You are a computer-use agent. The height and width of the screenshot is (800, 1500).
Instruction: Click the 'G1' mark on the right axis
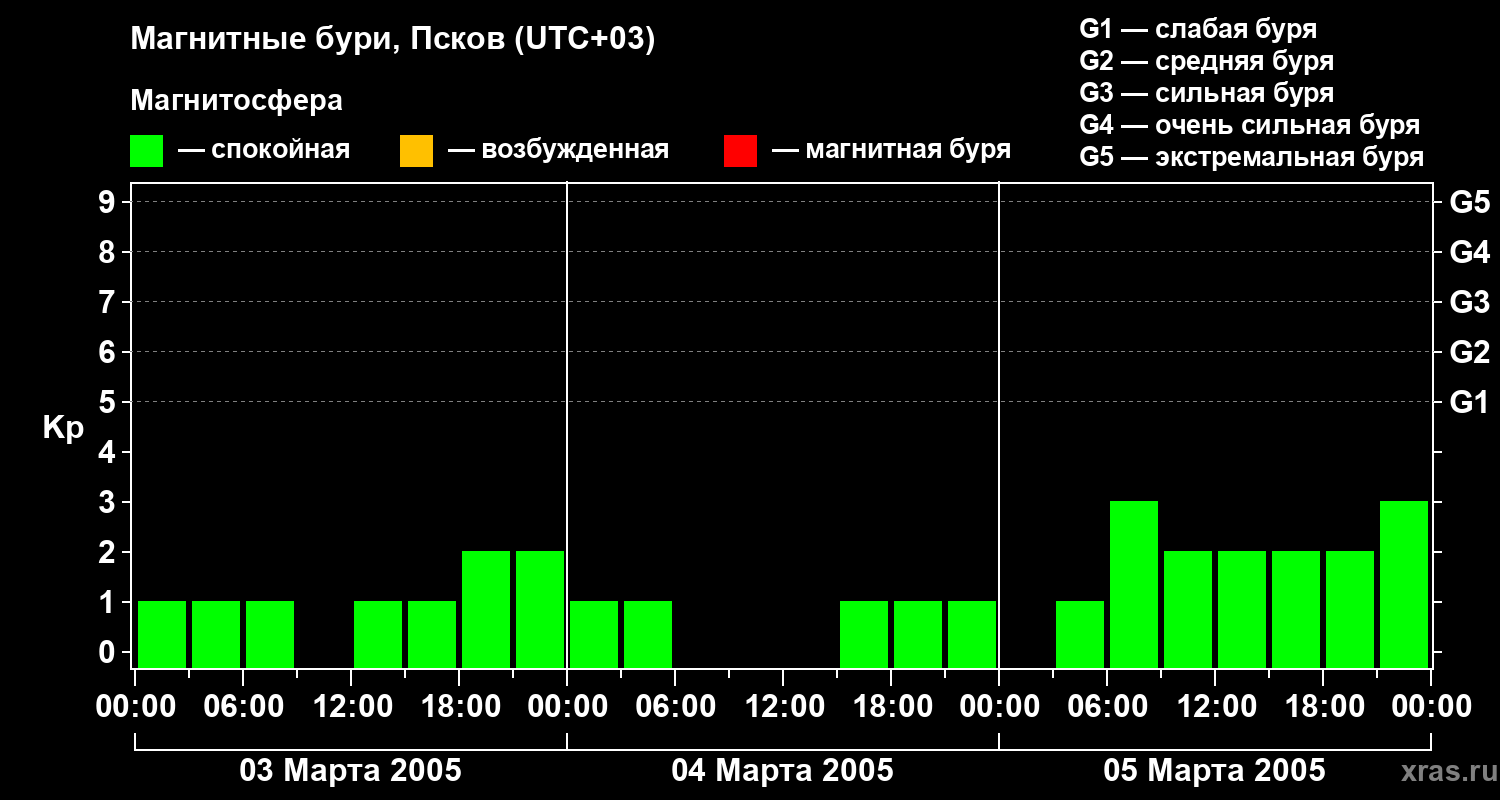coord(1469,402)
